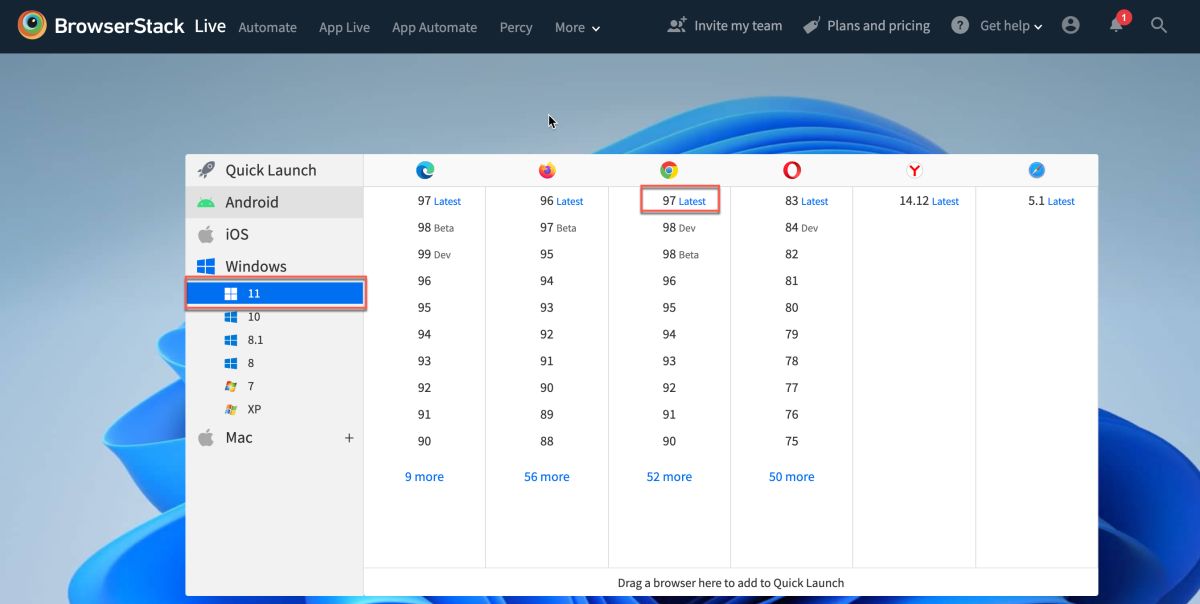Select the iOS platform row
1200x604 pixels.
274,234
